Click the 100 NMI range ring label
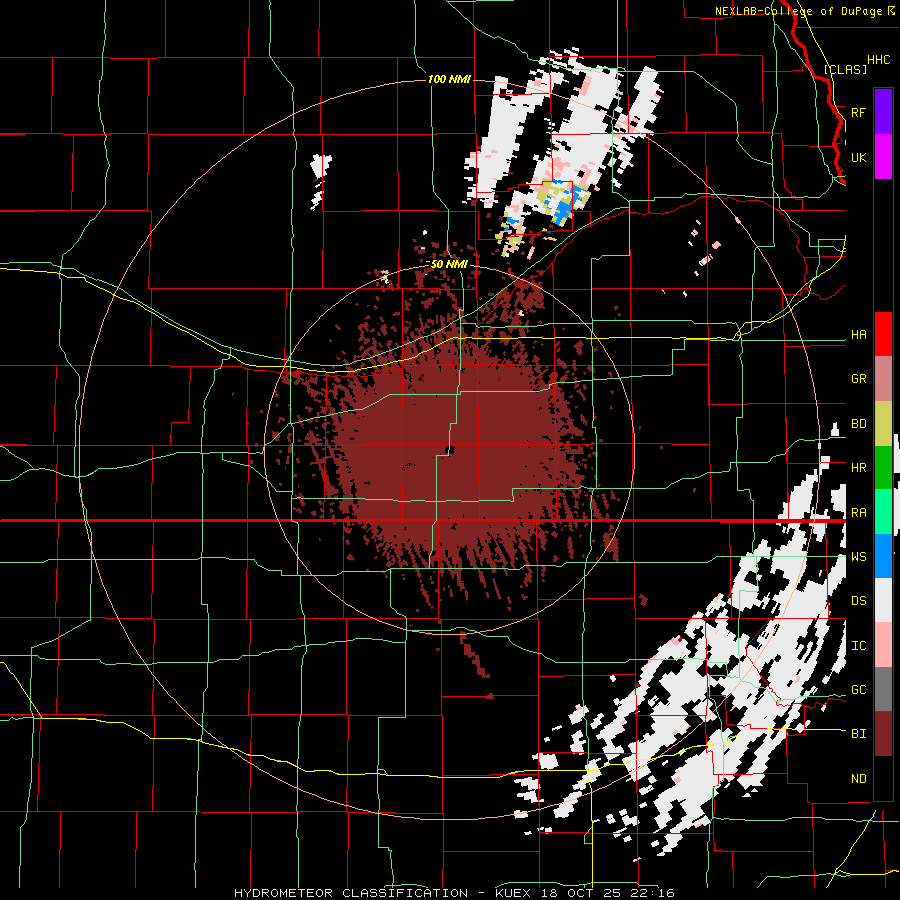Screen dimensions: 900x900 tap(449, 79)
